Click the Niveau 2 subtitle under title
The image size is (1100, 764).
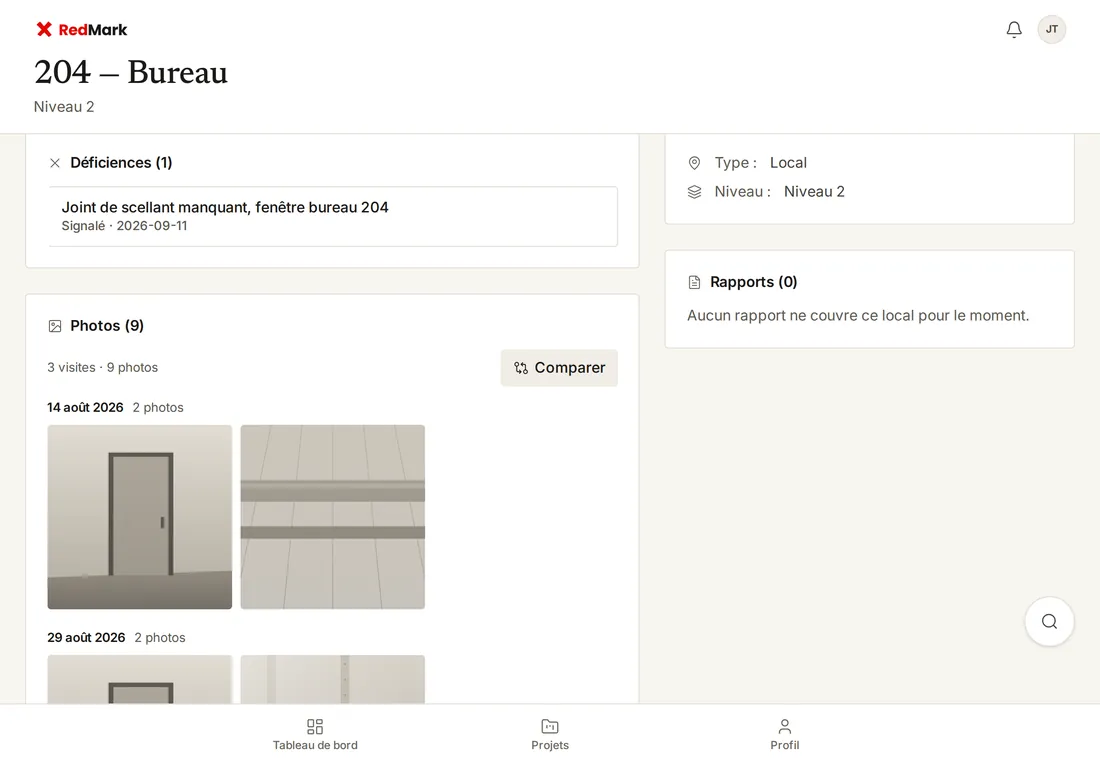click(x=64, y=107)
